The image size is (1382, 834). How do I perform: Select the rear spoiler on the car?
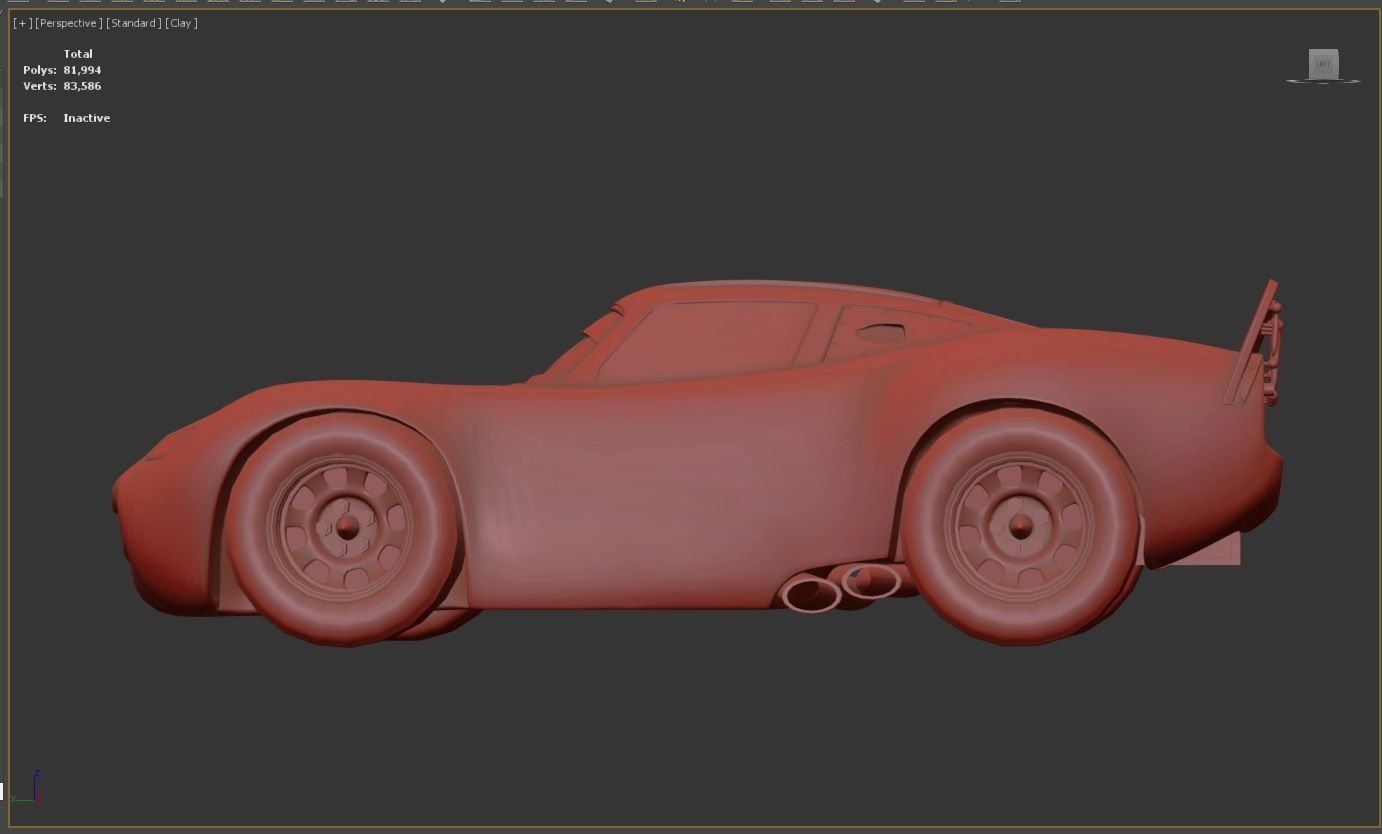click(1254, 344)
